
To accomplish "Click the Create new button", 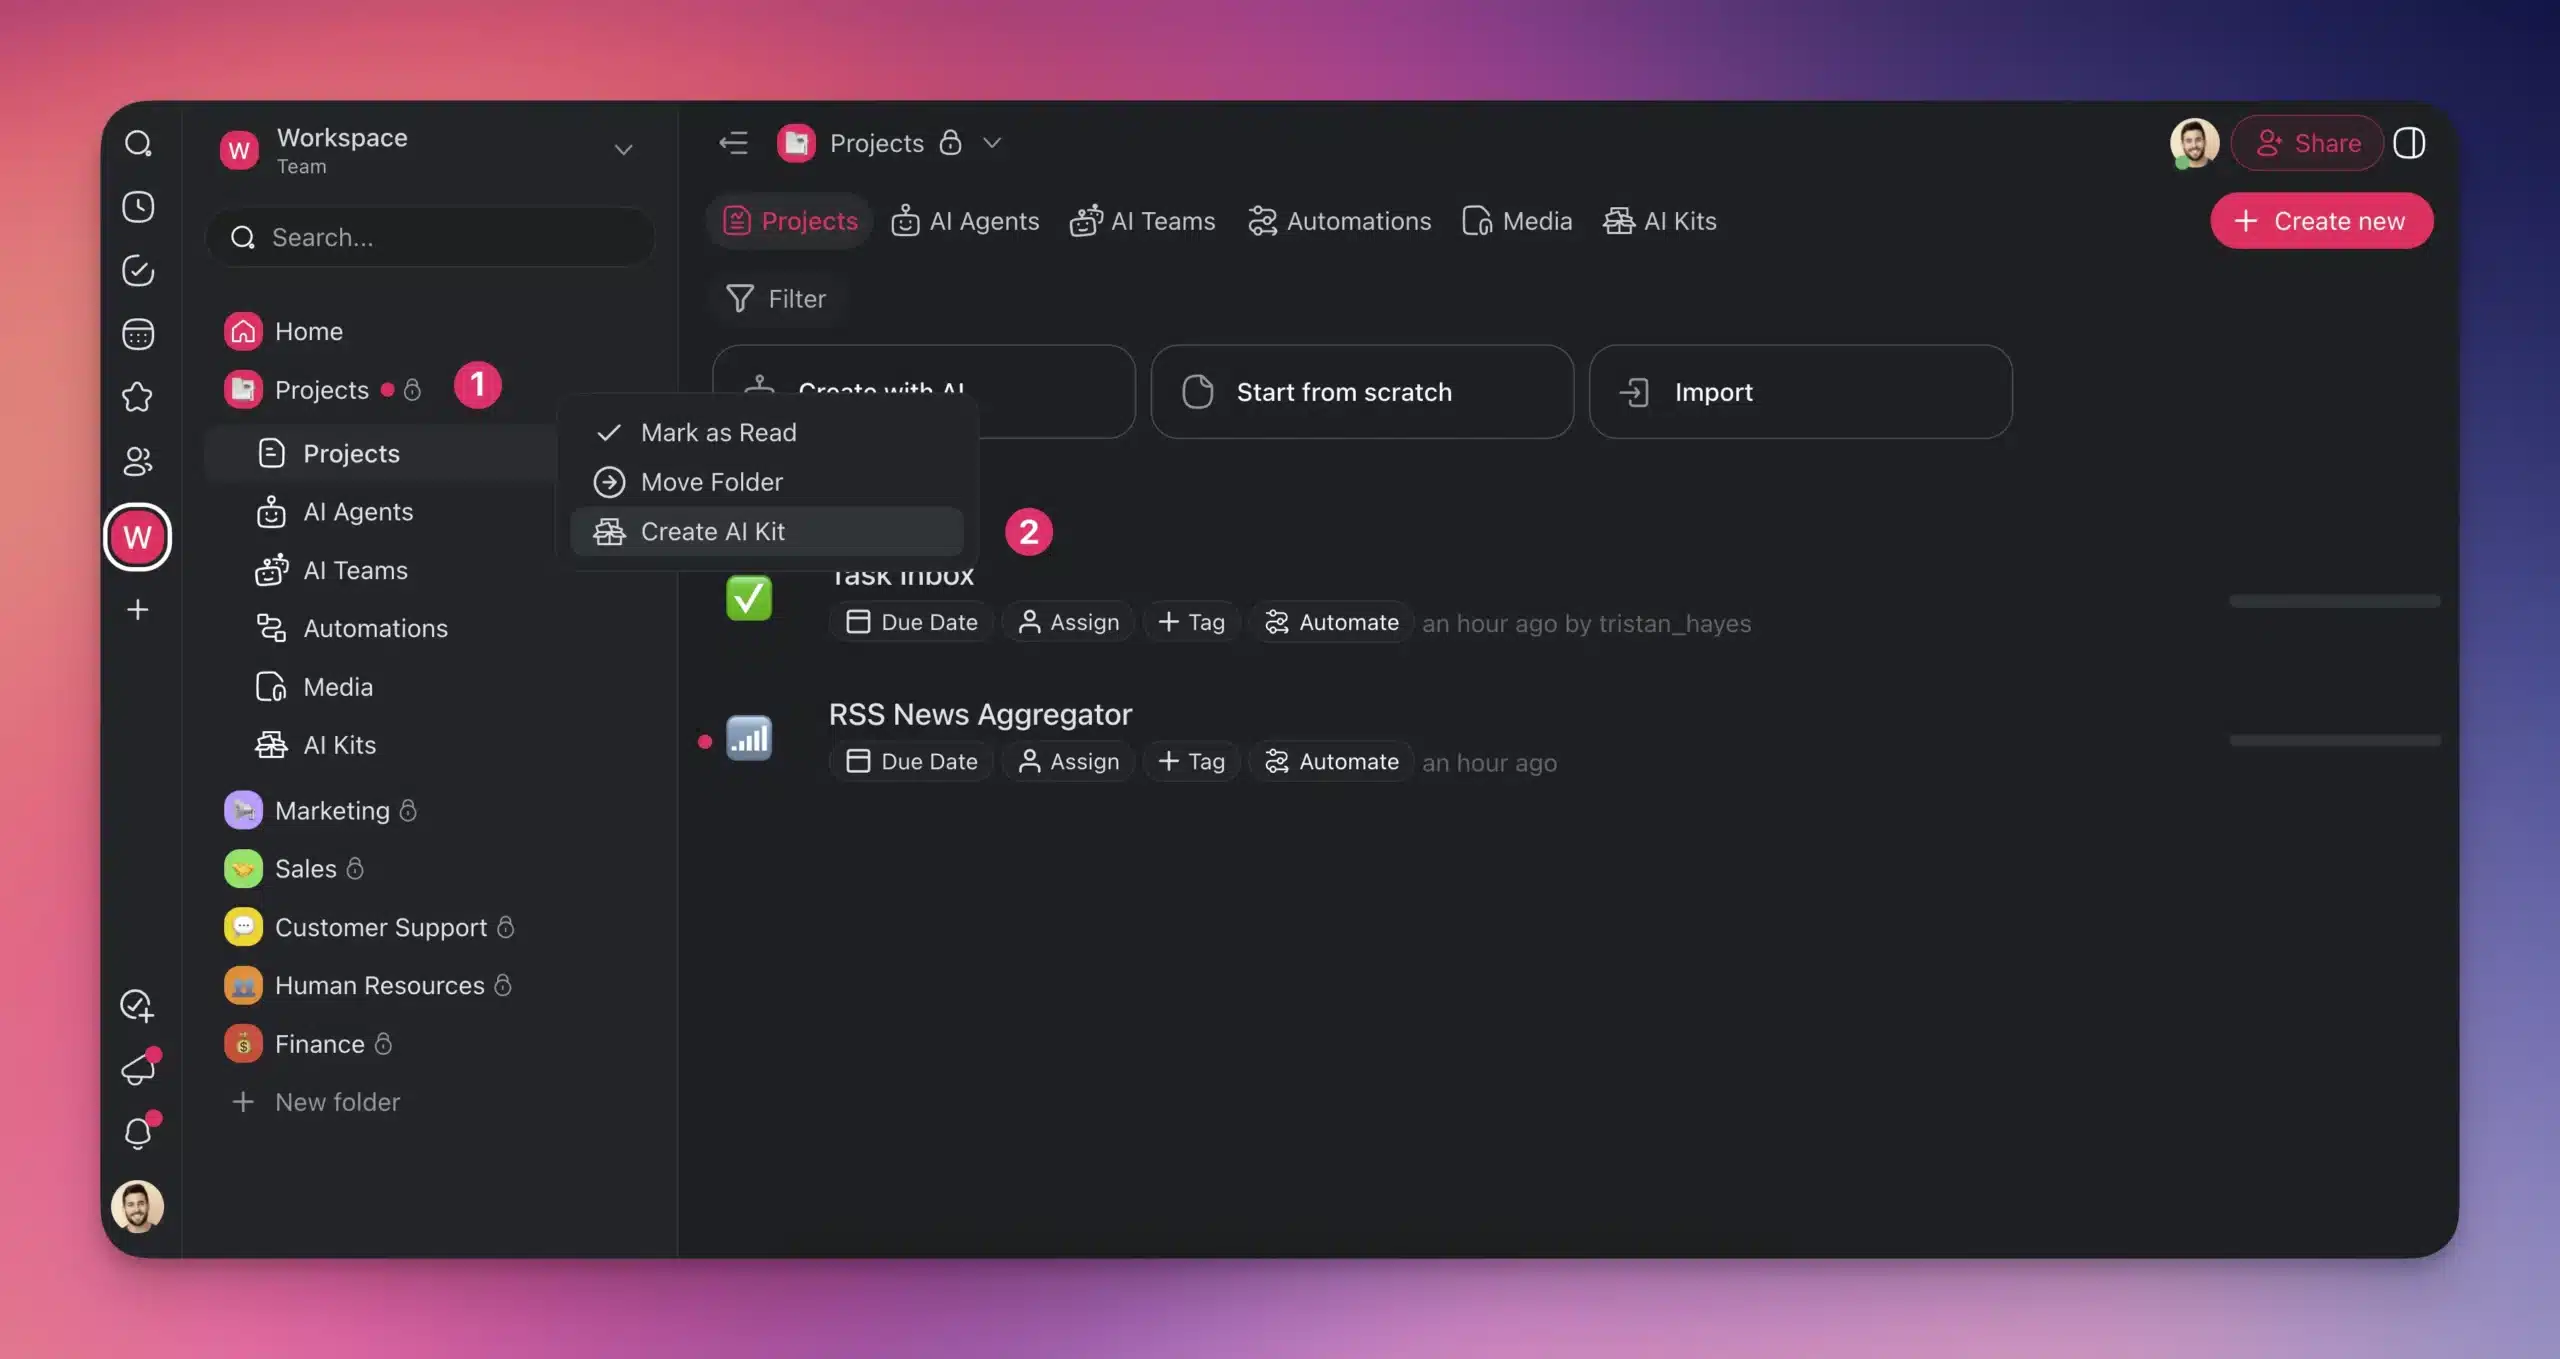I will [x=2322, y=221].
